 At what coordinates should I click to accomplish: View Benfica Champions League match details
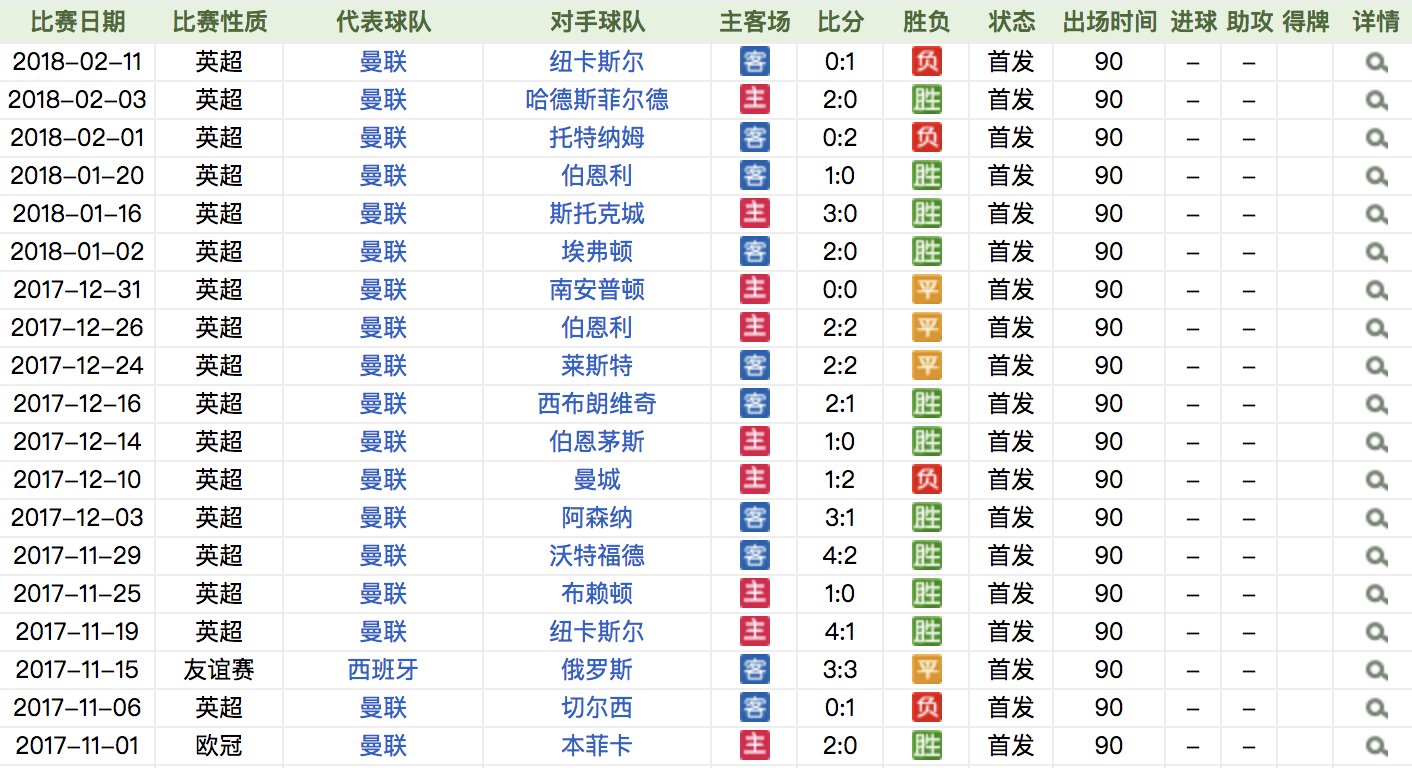click(x=1377, y=745)
